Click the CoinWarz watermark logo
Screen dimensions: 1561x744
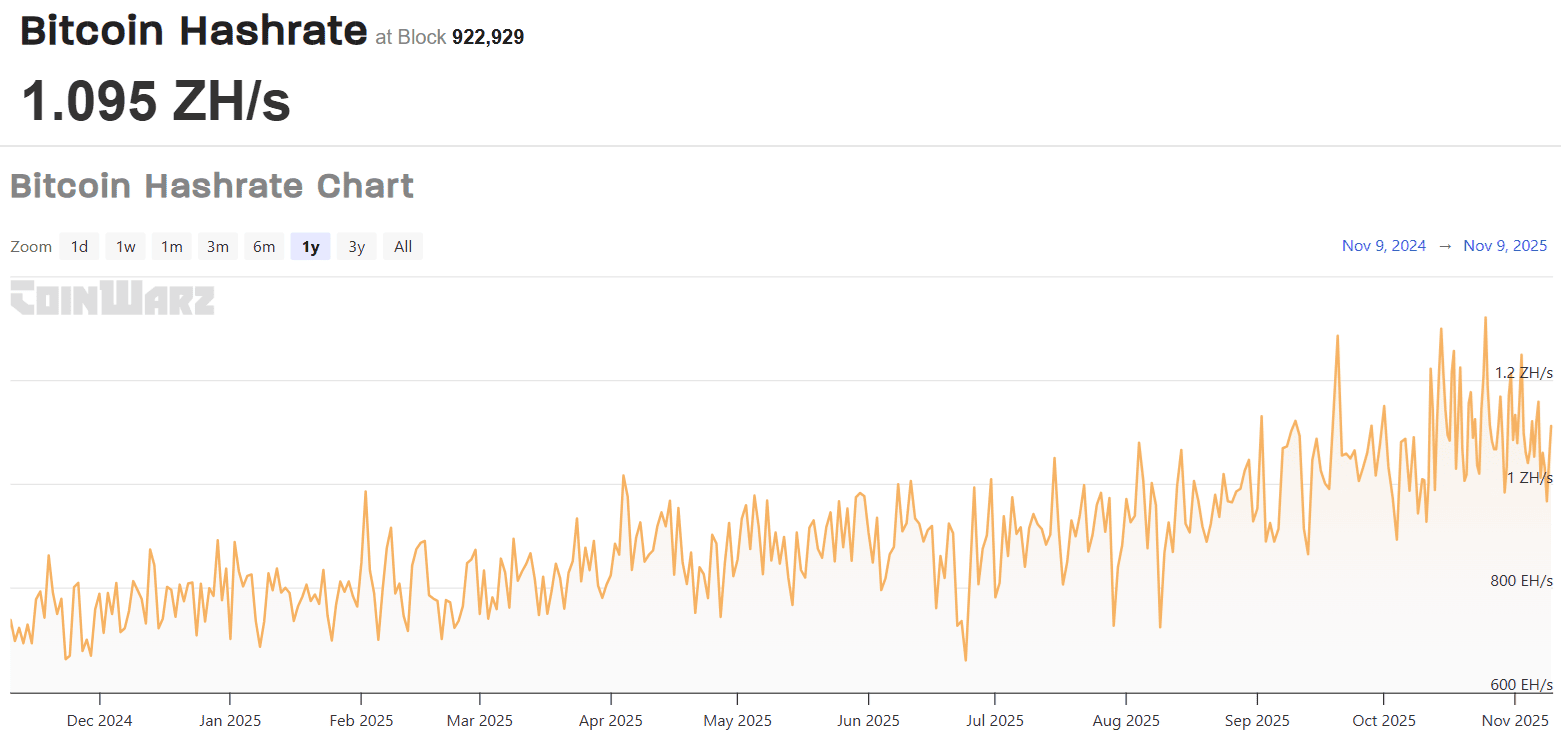click(112, 299)
